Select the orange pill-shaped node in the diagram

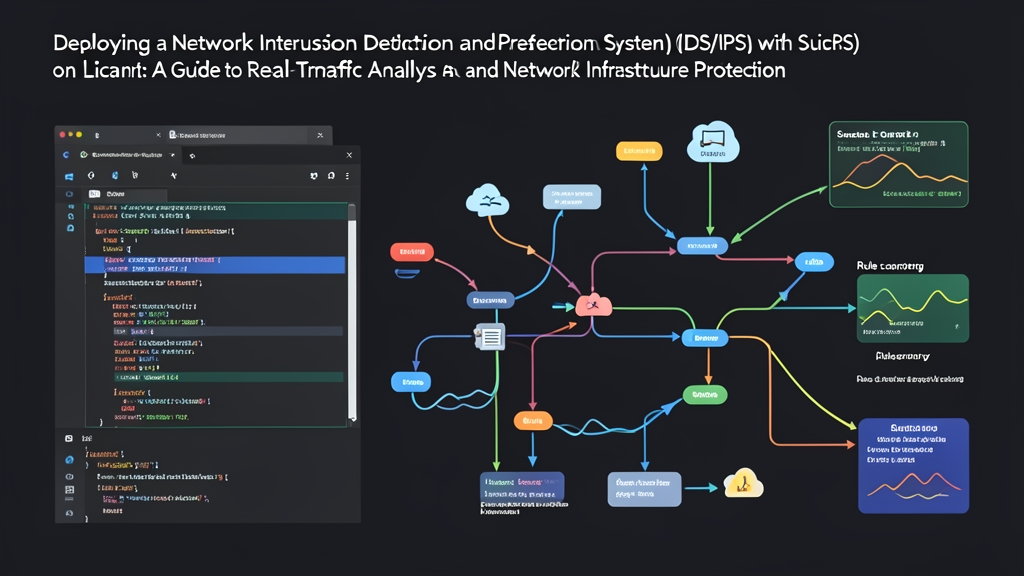pos(533,421)
